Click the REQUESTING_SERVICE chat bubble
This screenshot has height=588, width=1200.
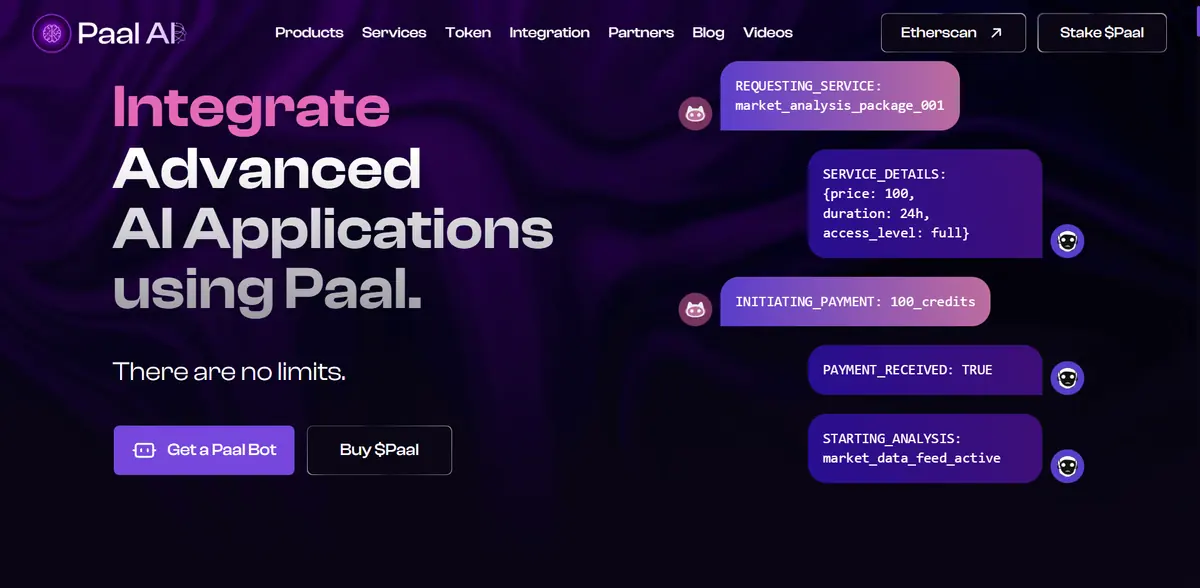840,96
